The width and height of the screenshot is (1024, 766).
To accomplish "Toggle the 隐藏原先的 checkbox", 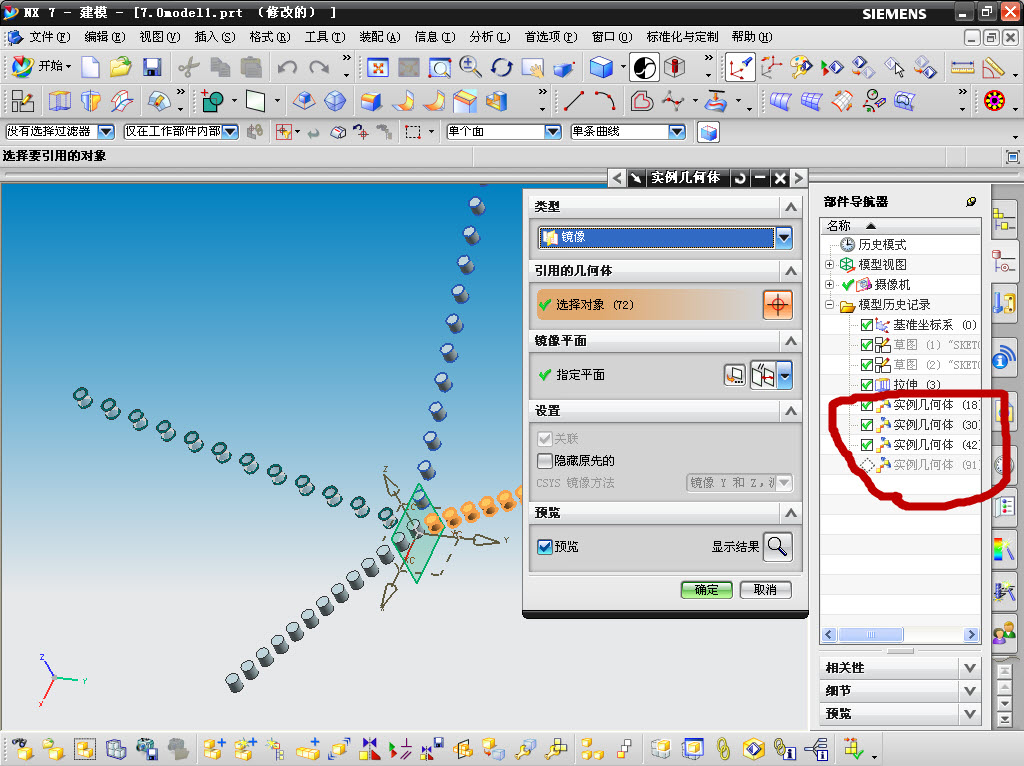I will pyautogui.click(x=545, y=461).
